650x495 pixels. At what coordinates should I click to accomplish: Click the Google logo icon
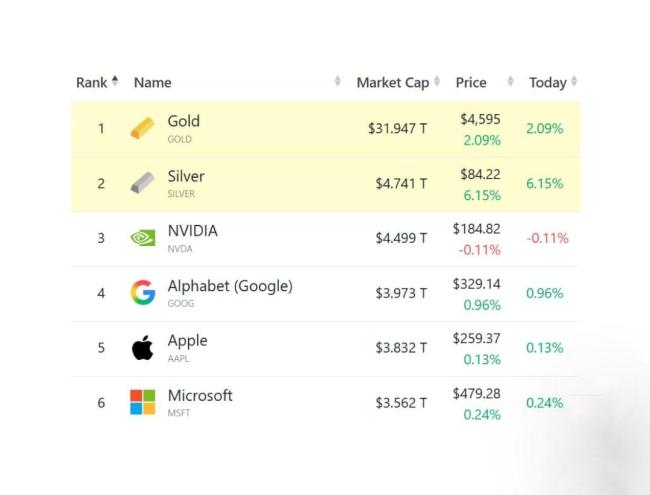point(143,293)
